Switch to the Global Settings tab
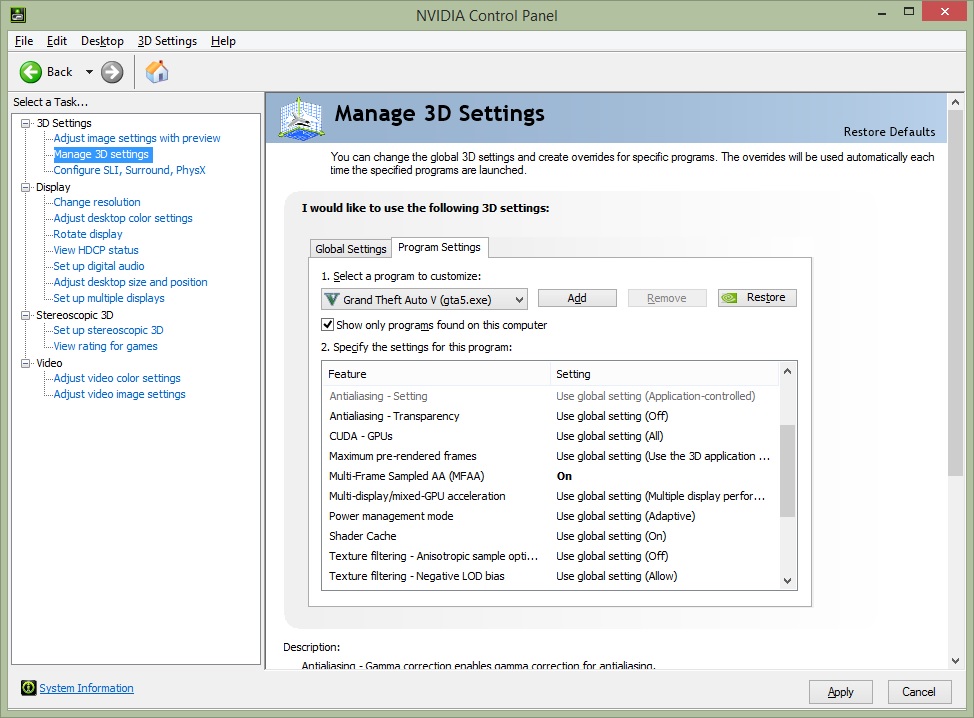The width and height of the screenshot is (974, 718). [350, 248]
